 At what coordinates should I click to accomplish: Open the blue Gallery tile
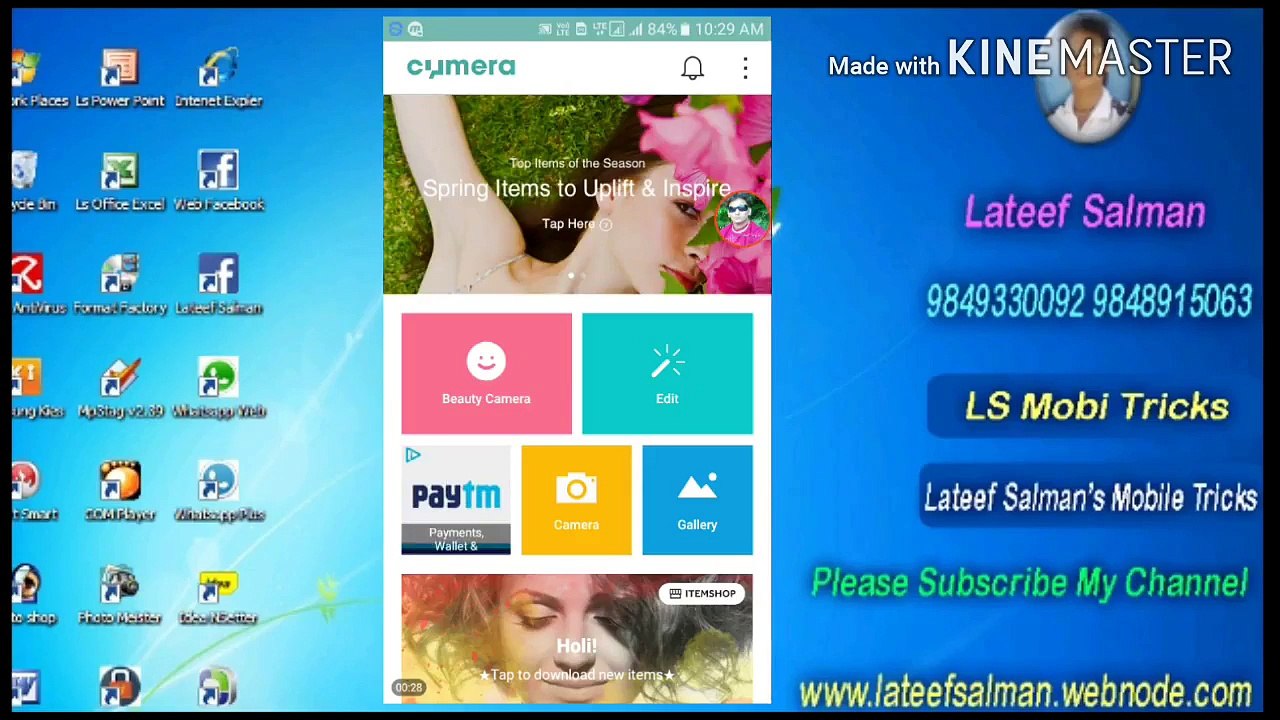tap(697, 500)
